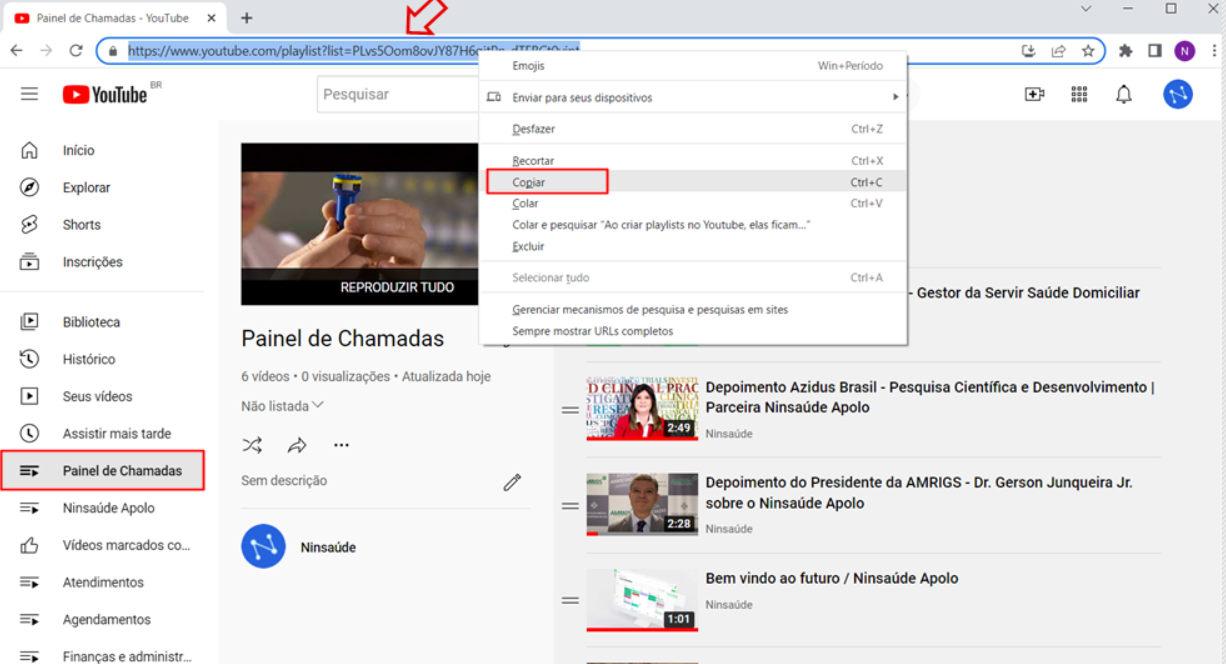Edit the playlist description with pencil icon

point(512,482)
